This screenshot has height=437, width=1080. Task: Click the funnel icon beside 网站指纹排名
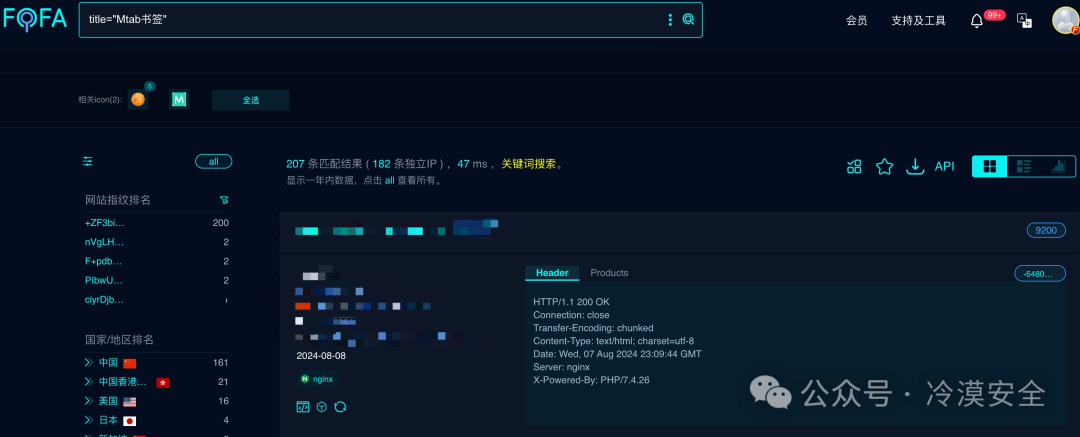click(224, 200)
